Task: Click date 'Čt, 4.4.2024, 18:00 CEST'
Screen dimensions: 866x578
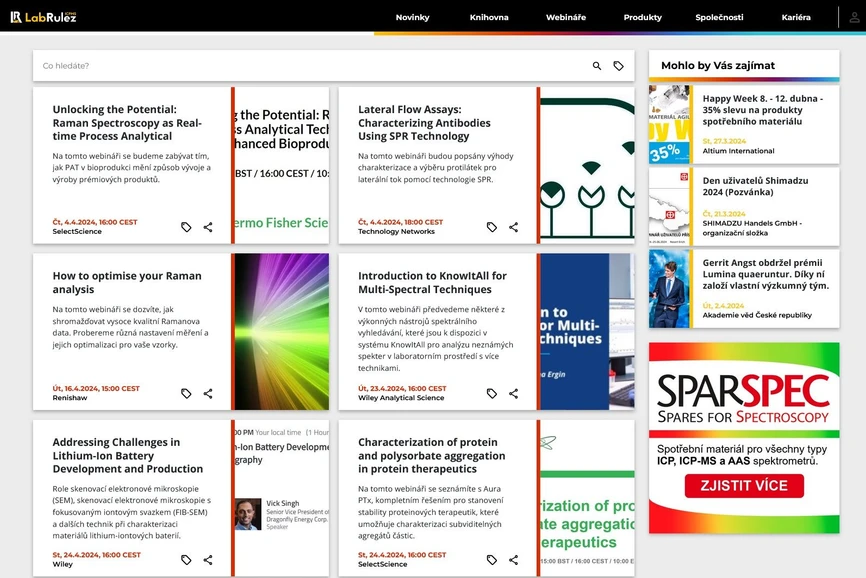Action: [x=400, y=222]
